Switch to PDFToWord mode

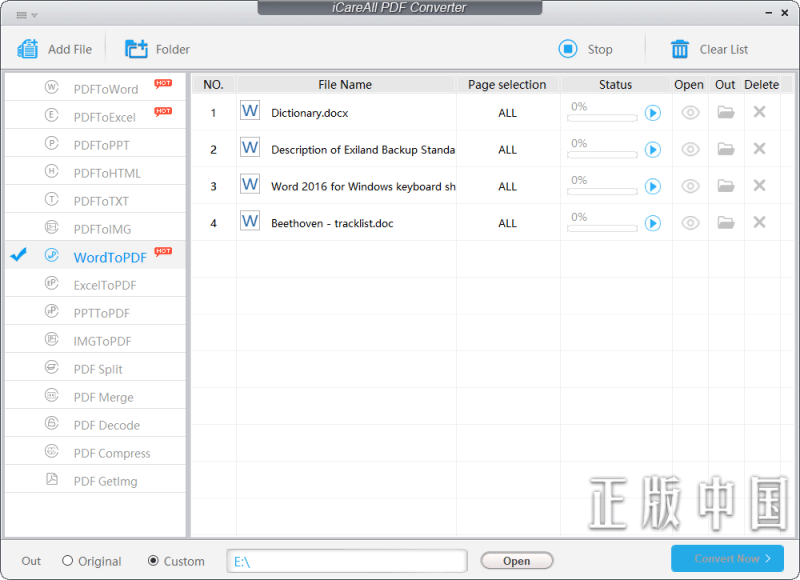pyautogui.click(x=95, y=87)
